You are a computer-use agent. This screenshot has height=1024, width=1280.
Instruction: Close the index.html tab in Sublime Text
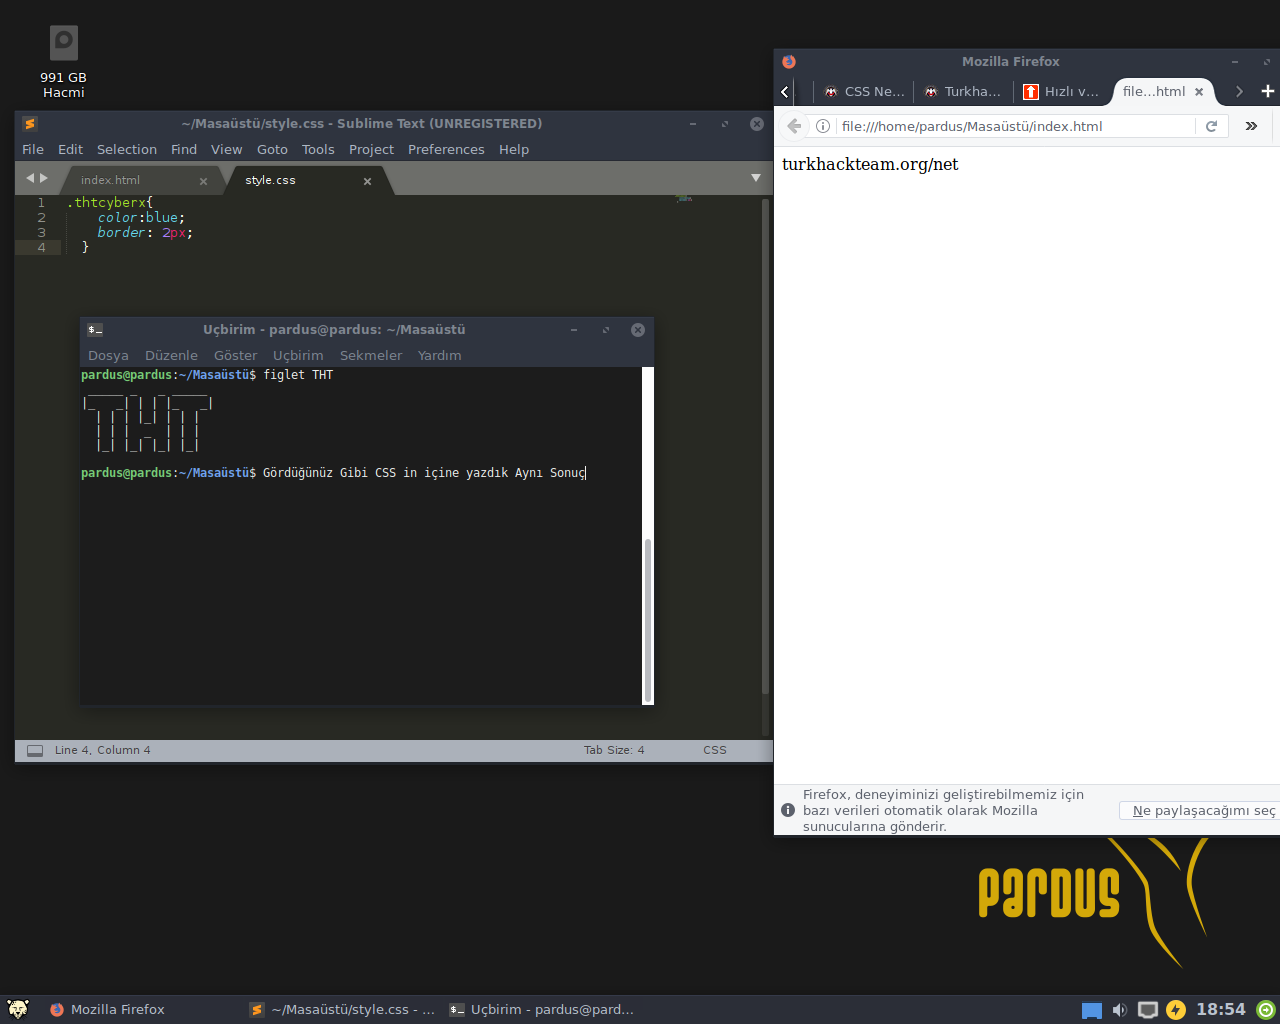pos(203,181)
